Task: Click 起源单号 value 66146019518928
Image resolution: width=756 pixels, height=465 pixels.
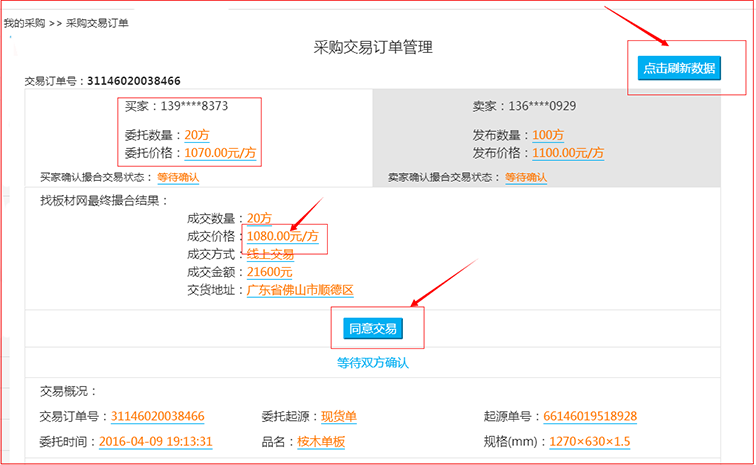Action: [590, 416]
